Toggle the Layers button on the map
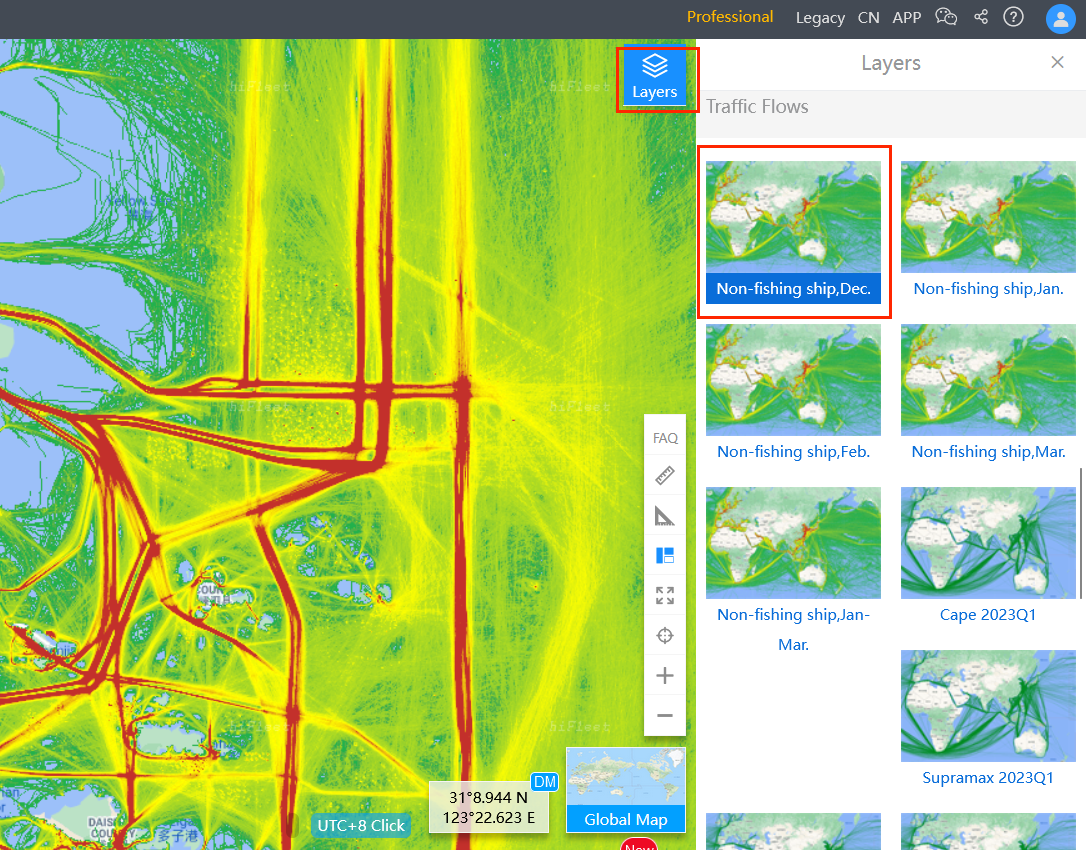Viewport: 1086px width, 850px height. [x=655, y=76]
